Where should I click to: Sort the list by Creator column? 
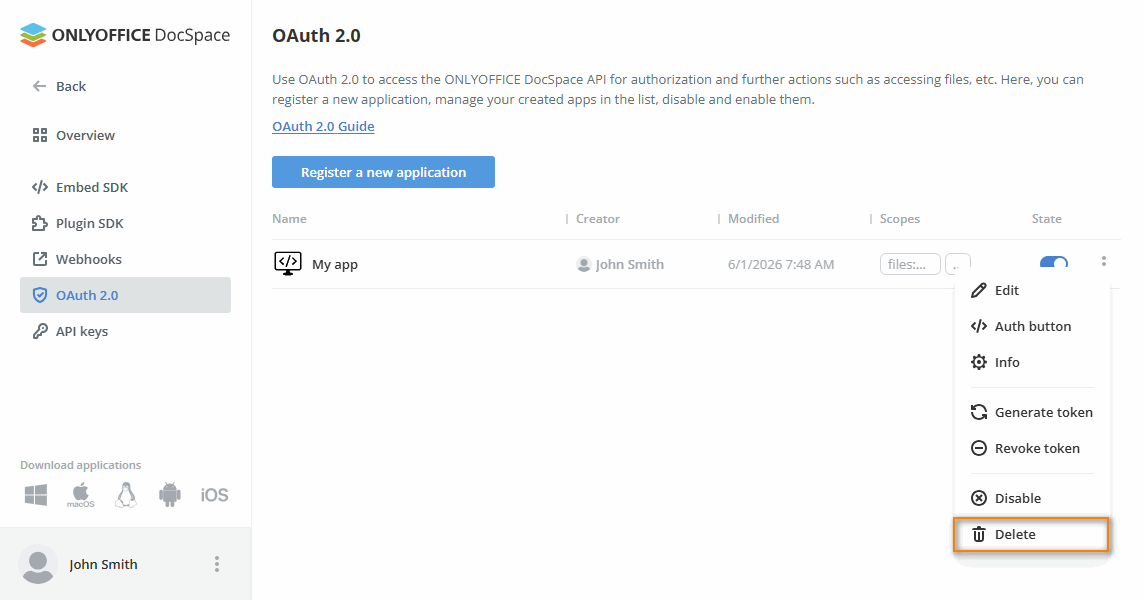point(598,219)
